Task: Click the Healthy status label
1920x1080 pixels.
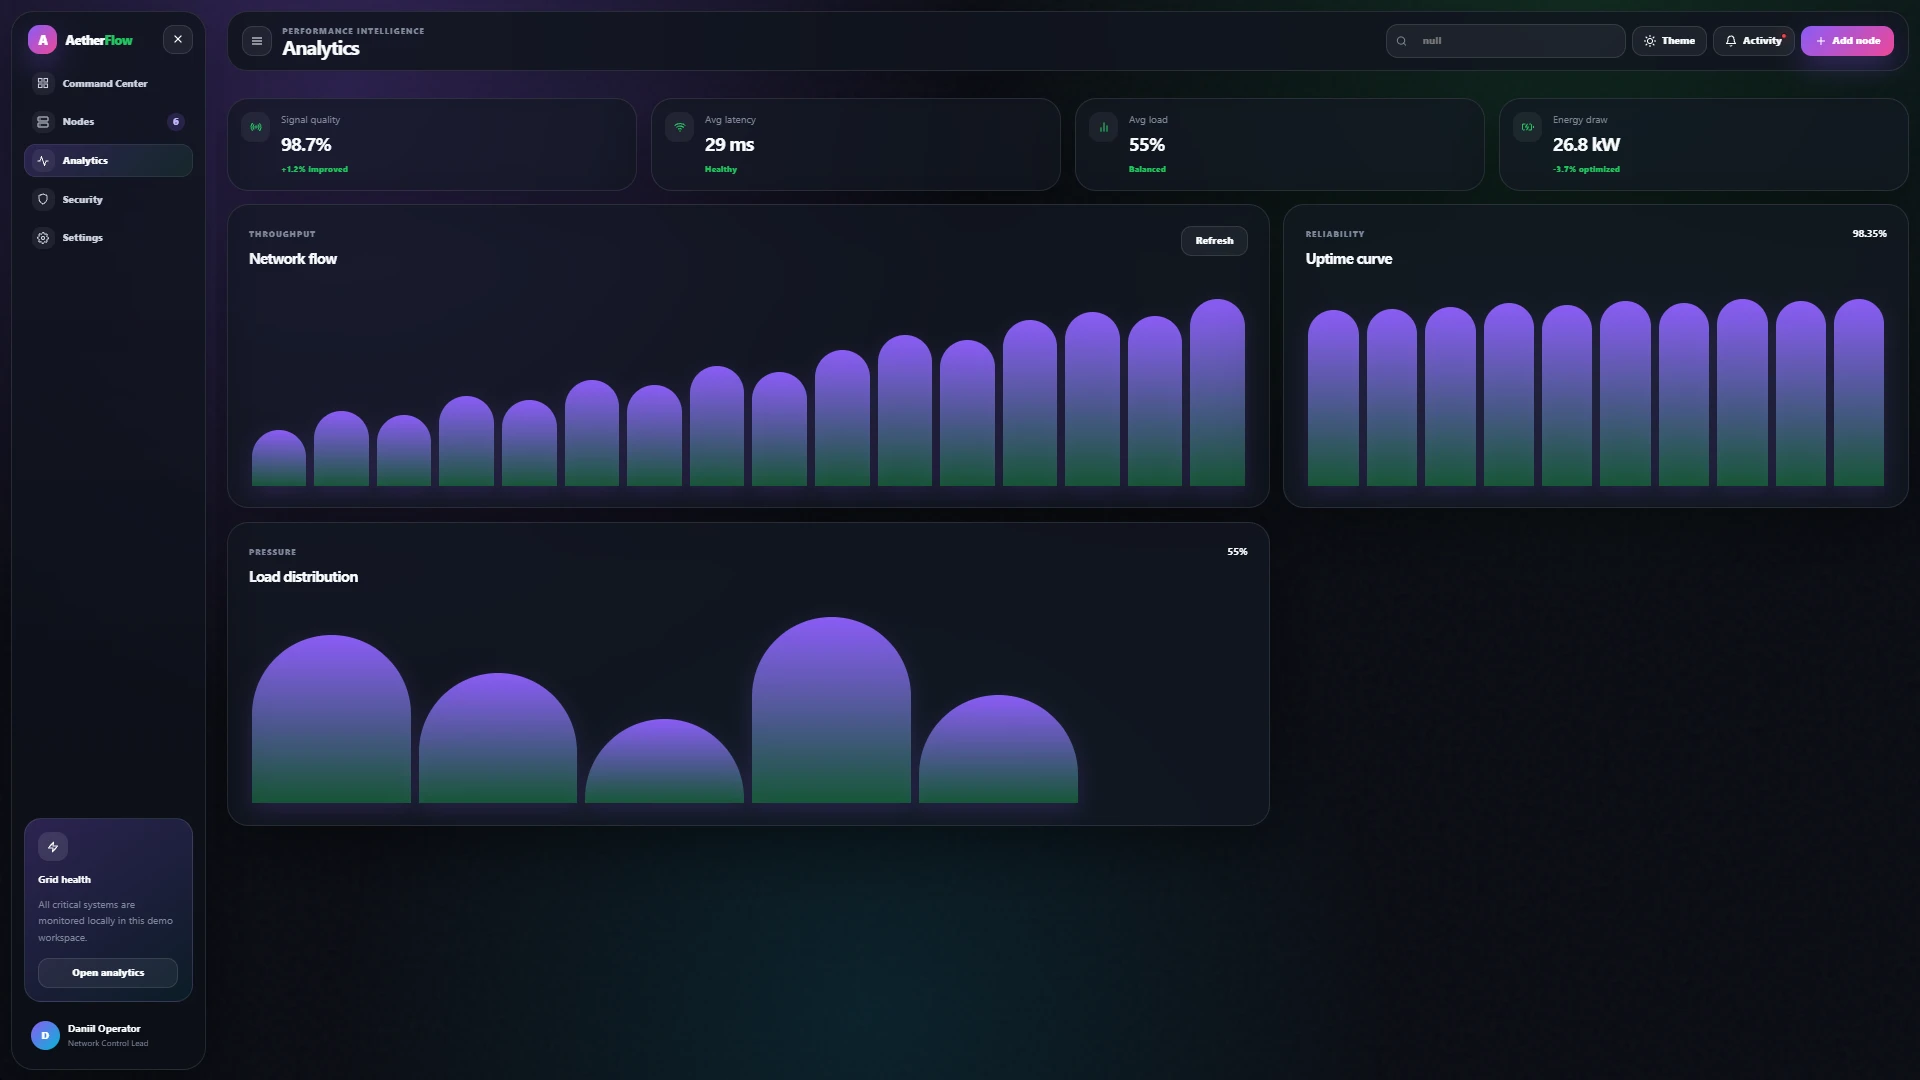Action: 721,169
